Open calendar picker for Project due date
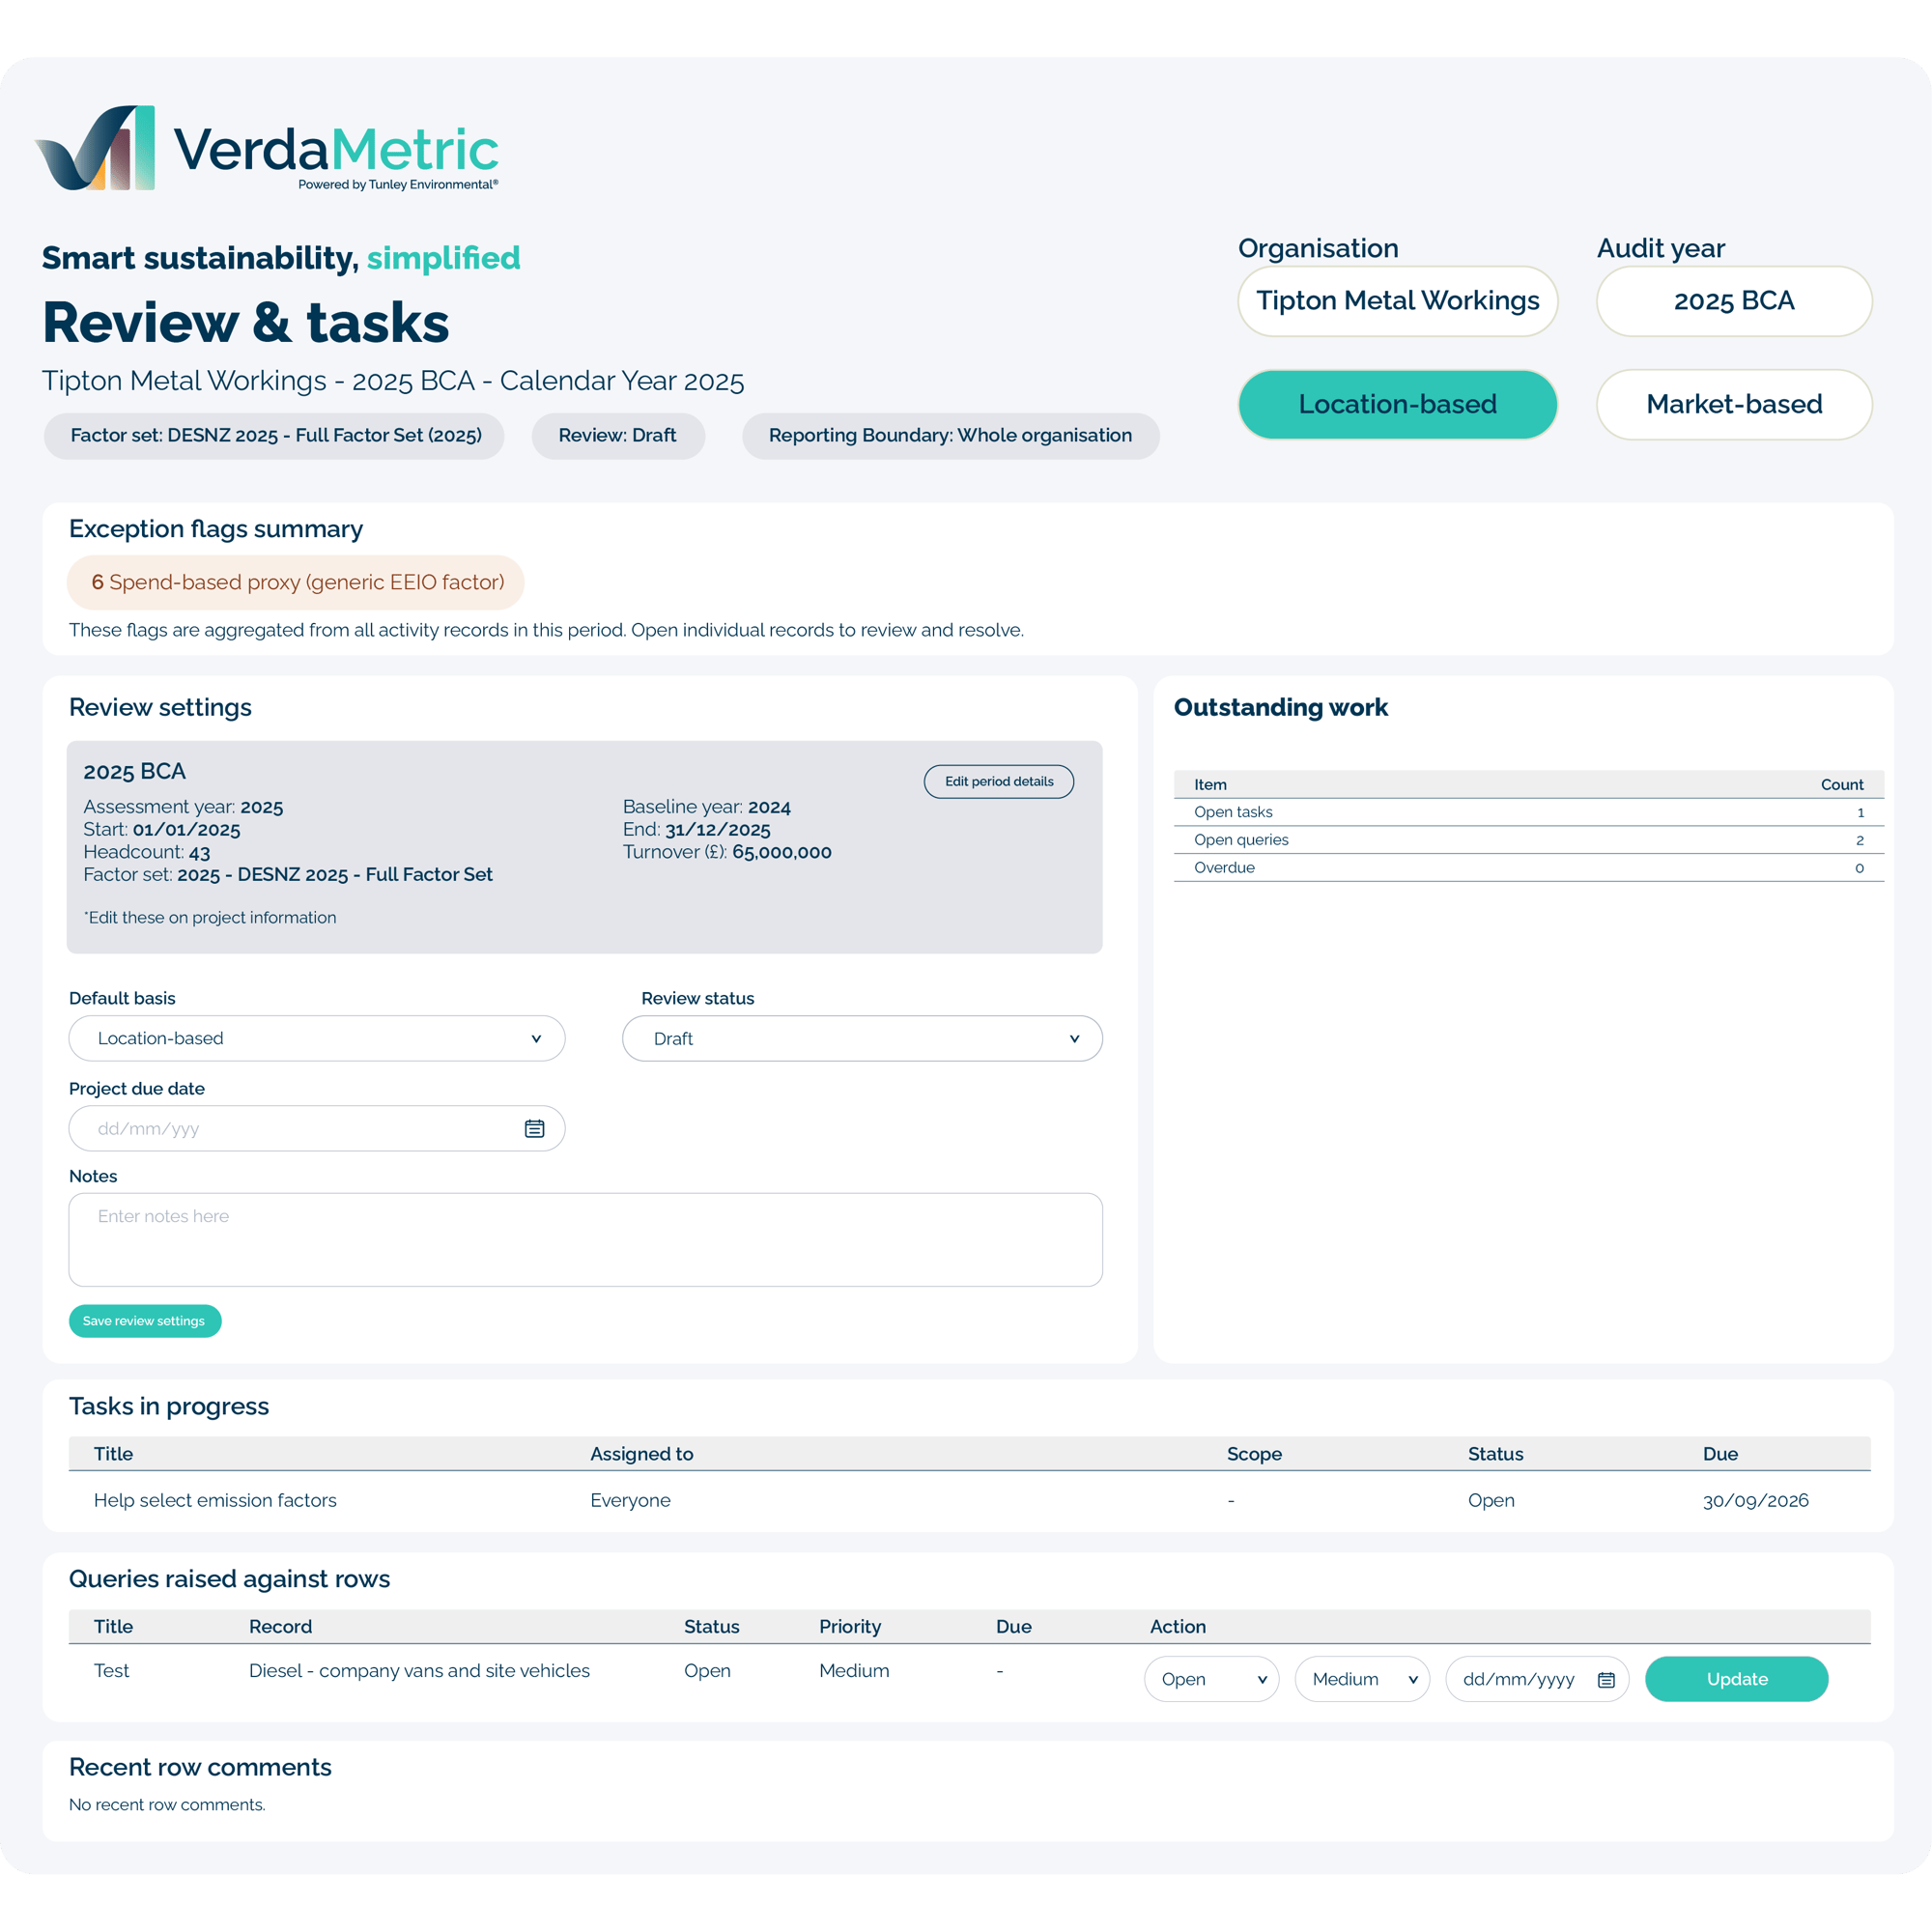1932x1932 pixels. 534,1128
